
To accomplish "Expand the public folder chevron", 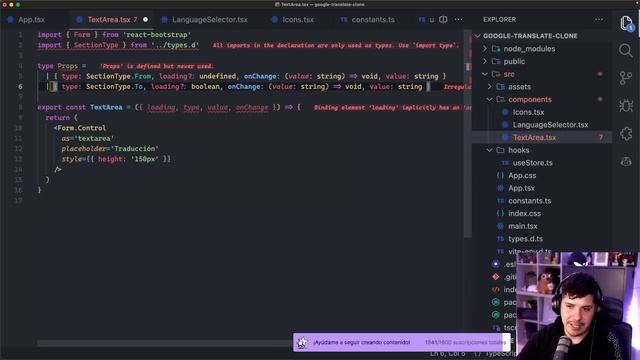I will [484, 61].
